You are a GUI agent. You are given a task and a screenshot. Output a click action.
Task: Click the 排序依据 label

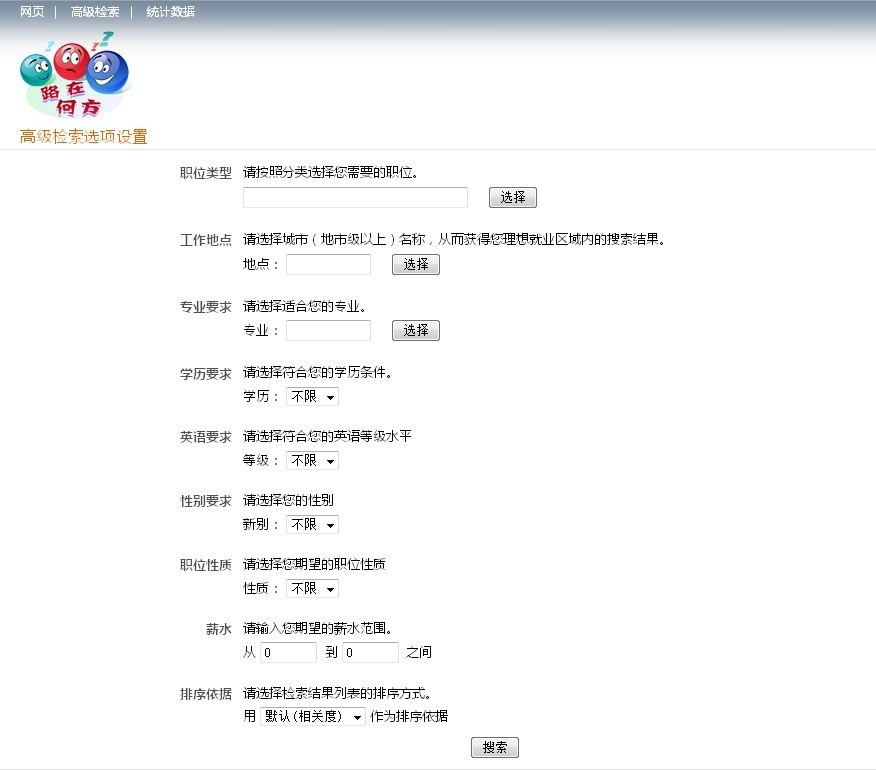(x=206, y=694)
